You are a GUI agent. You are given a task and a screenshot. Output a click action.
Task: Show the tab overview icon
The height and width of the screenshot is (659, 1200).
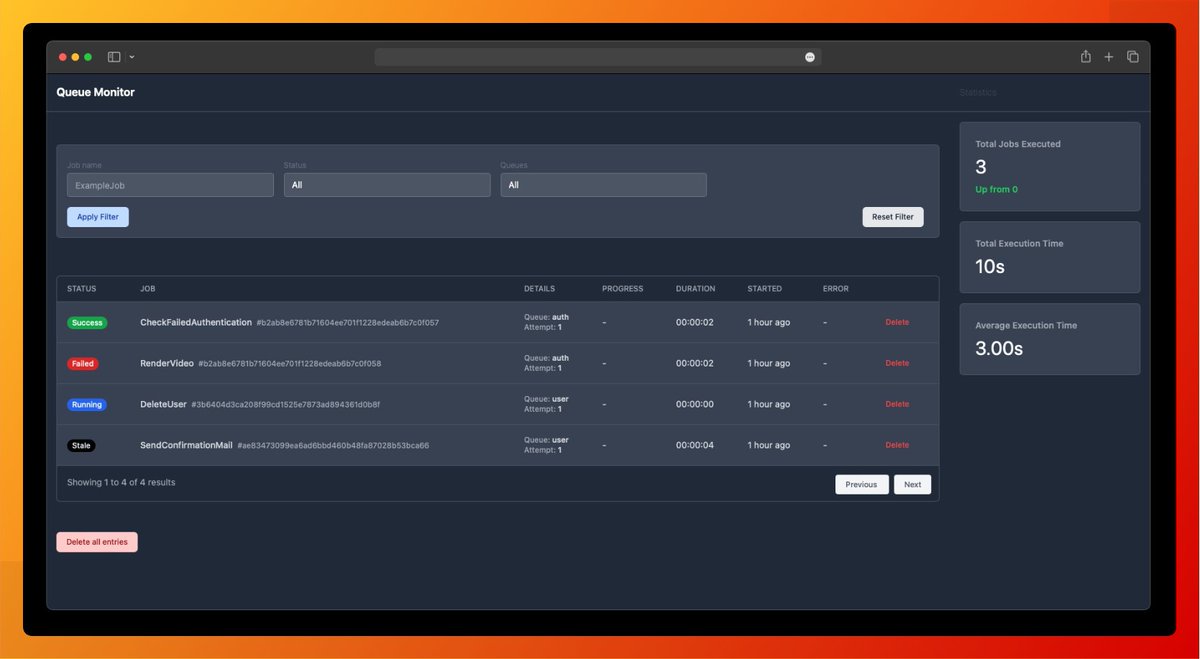click(x=1133, y=57)
